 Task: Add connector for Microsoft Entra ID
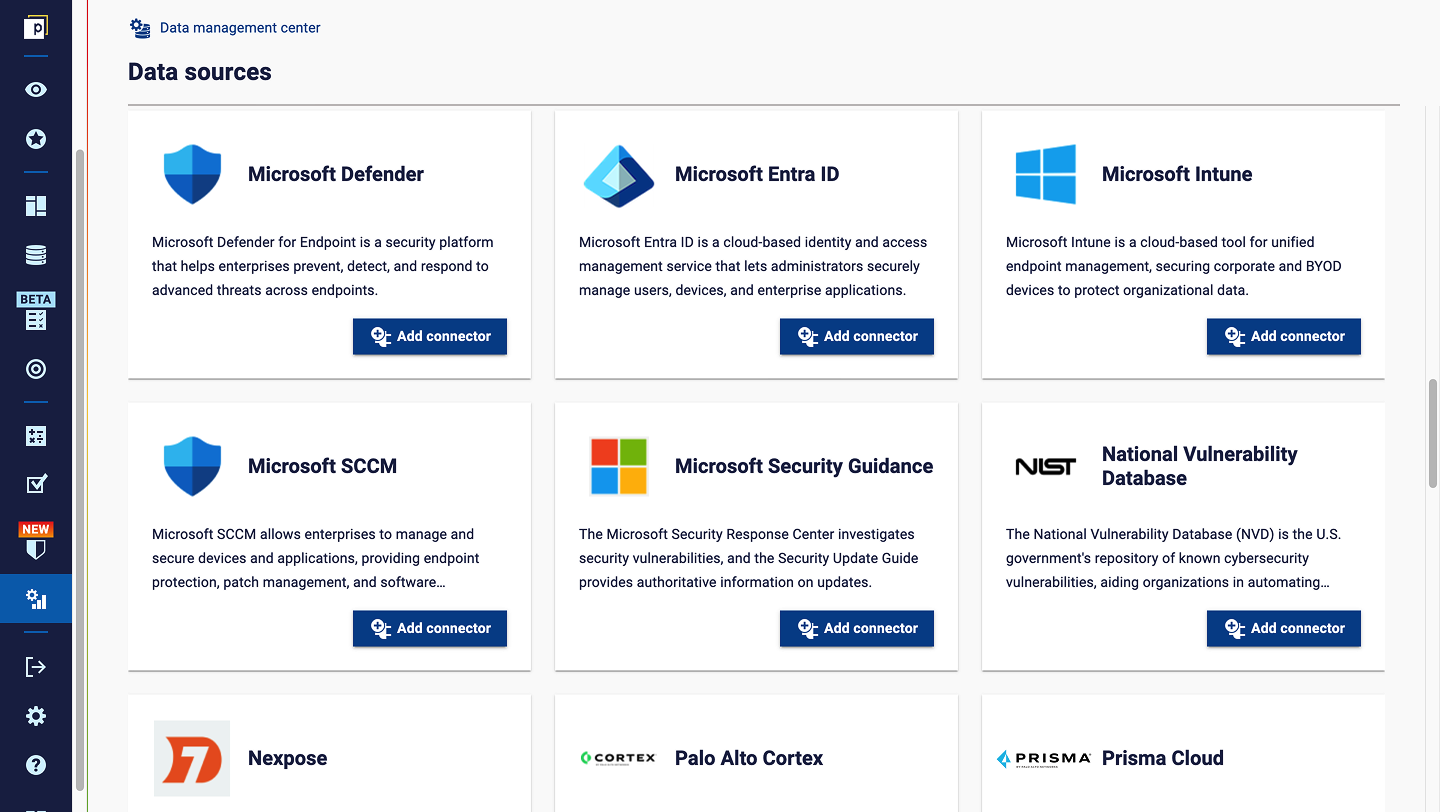pos(857,336)
